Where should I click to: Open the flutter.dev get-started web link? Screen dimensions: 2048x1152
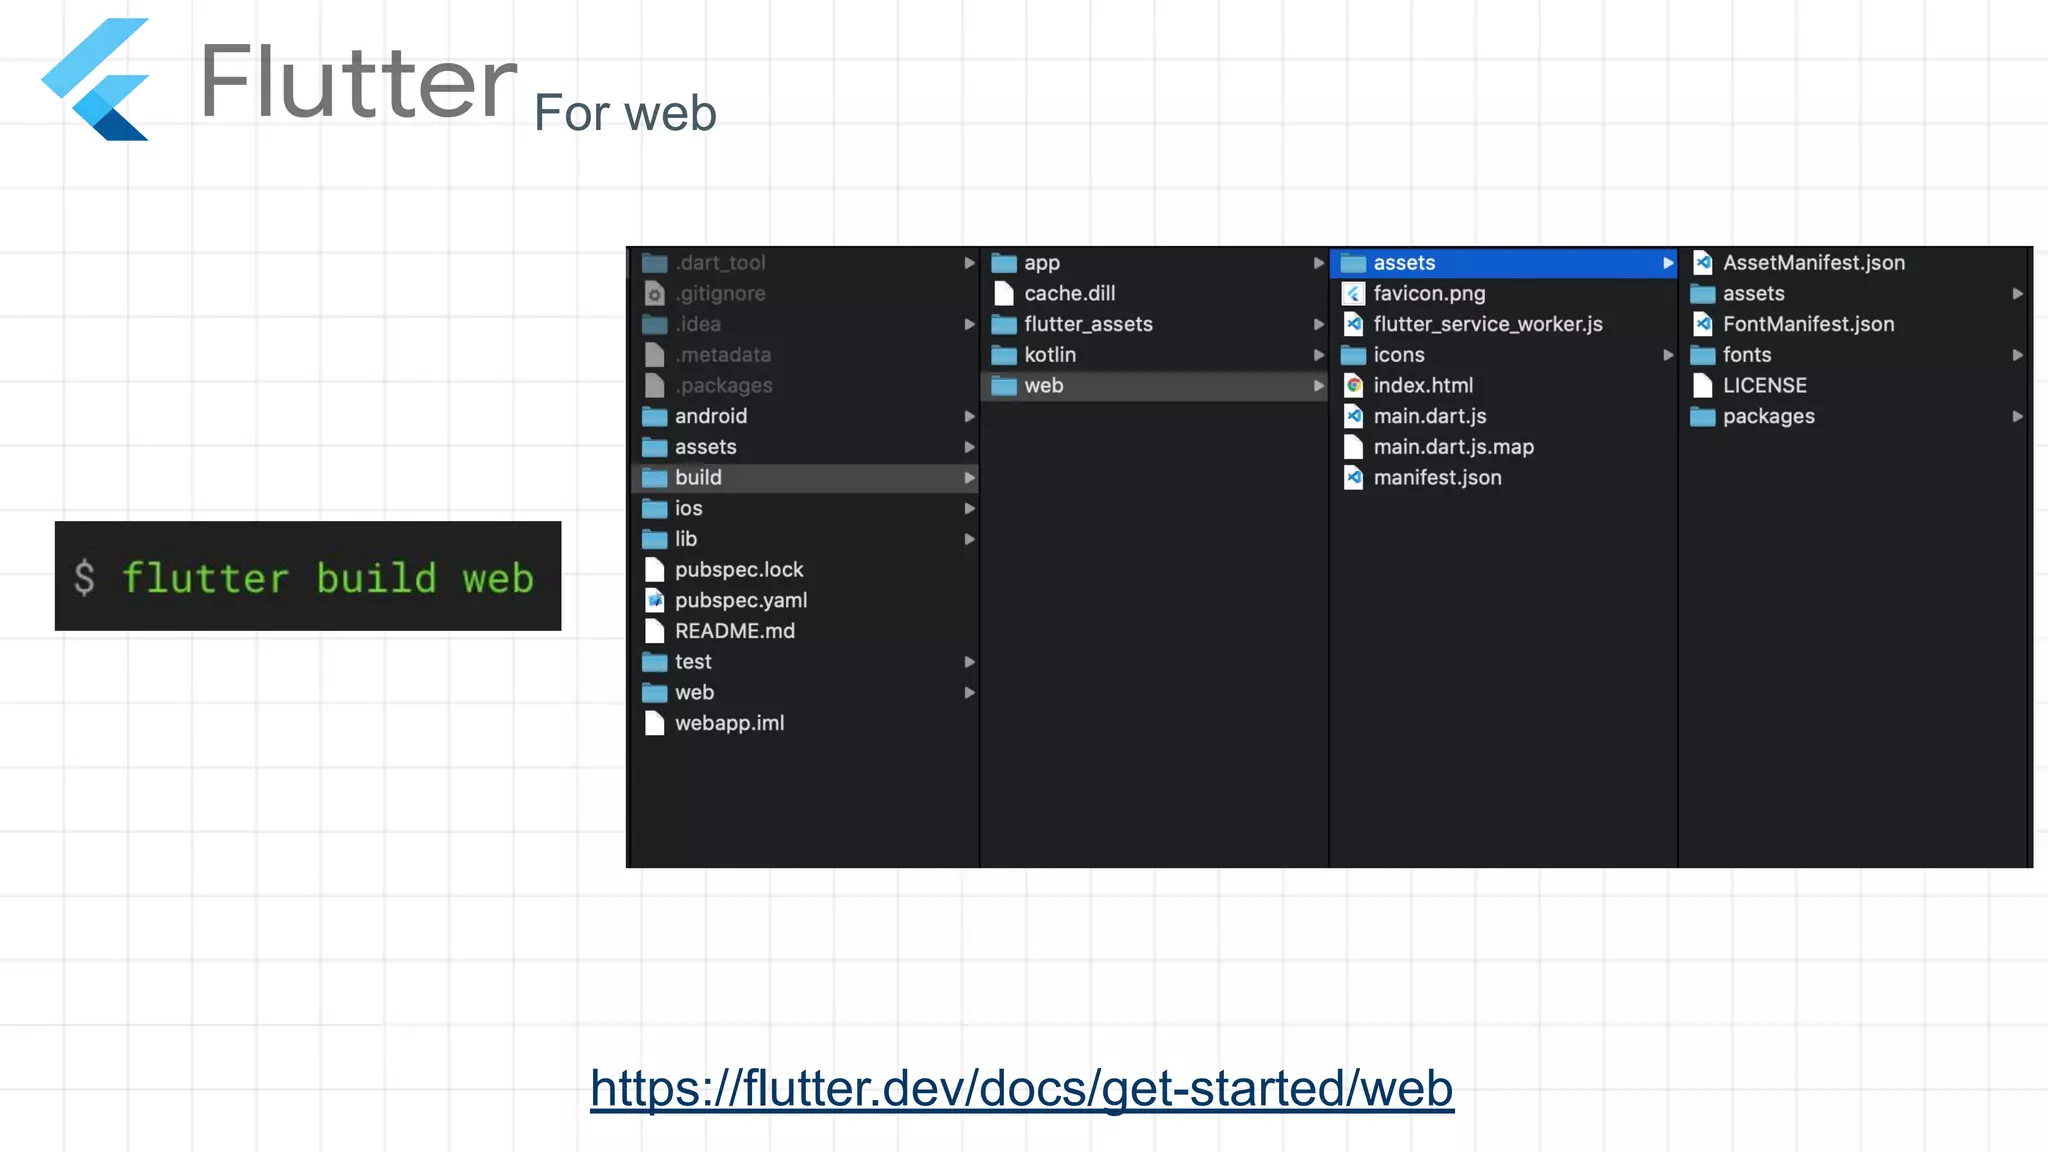tap(1021, 1088)
